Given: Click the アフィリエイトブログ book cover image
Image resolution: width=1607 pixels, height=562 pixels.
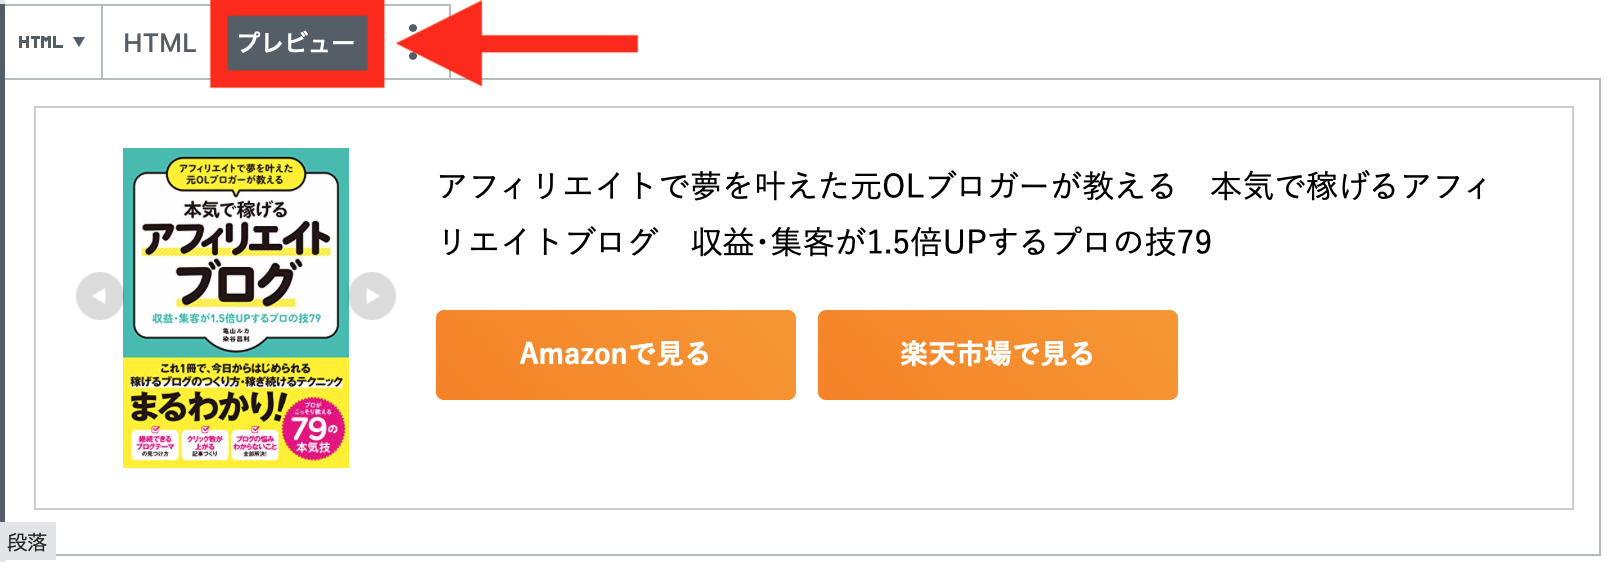Looking at the screenshot, I should [x=236, y=308].
